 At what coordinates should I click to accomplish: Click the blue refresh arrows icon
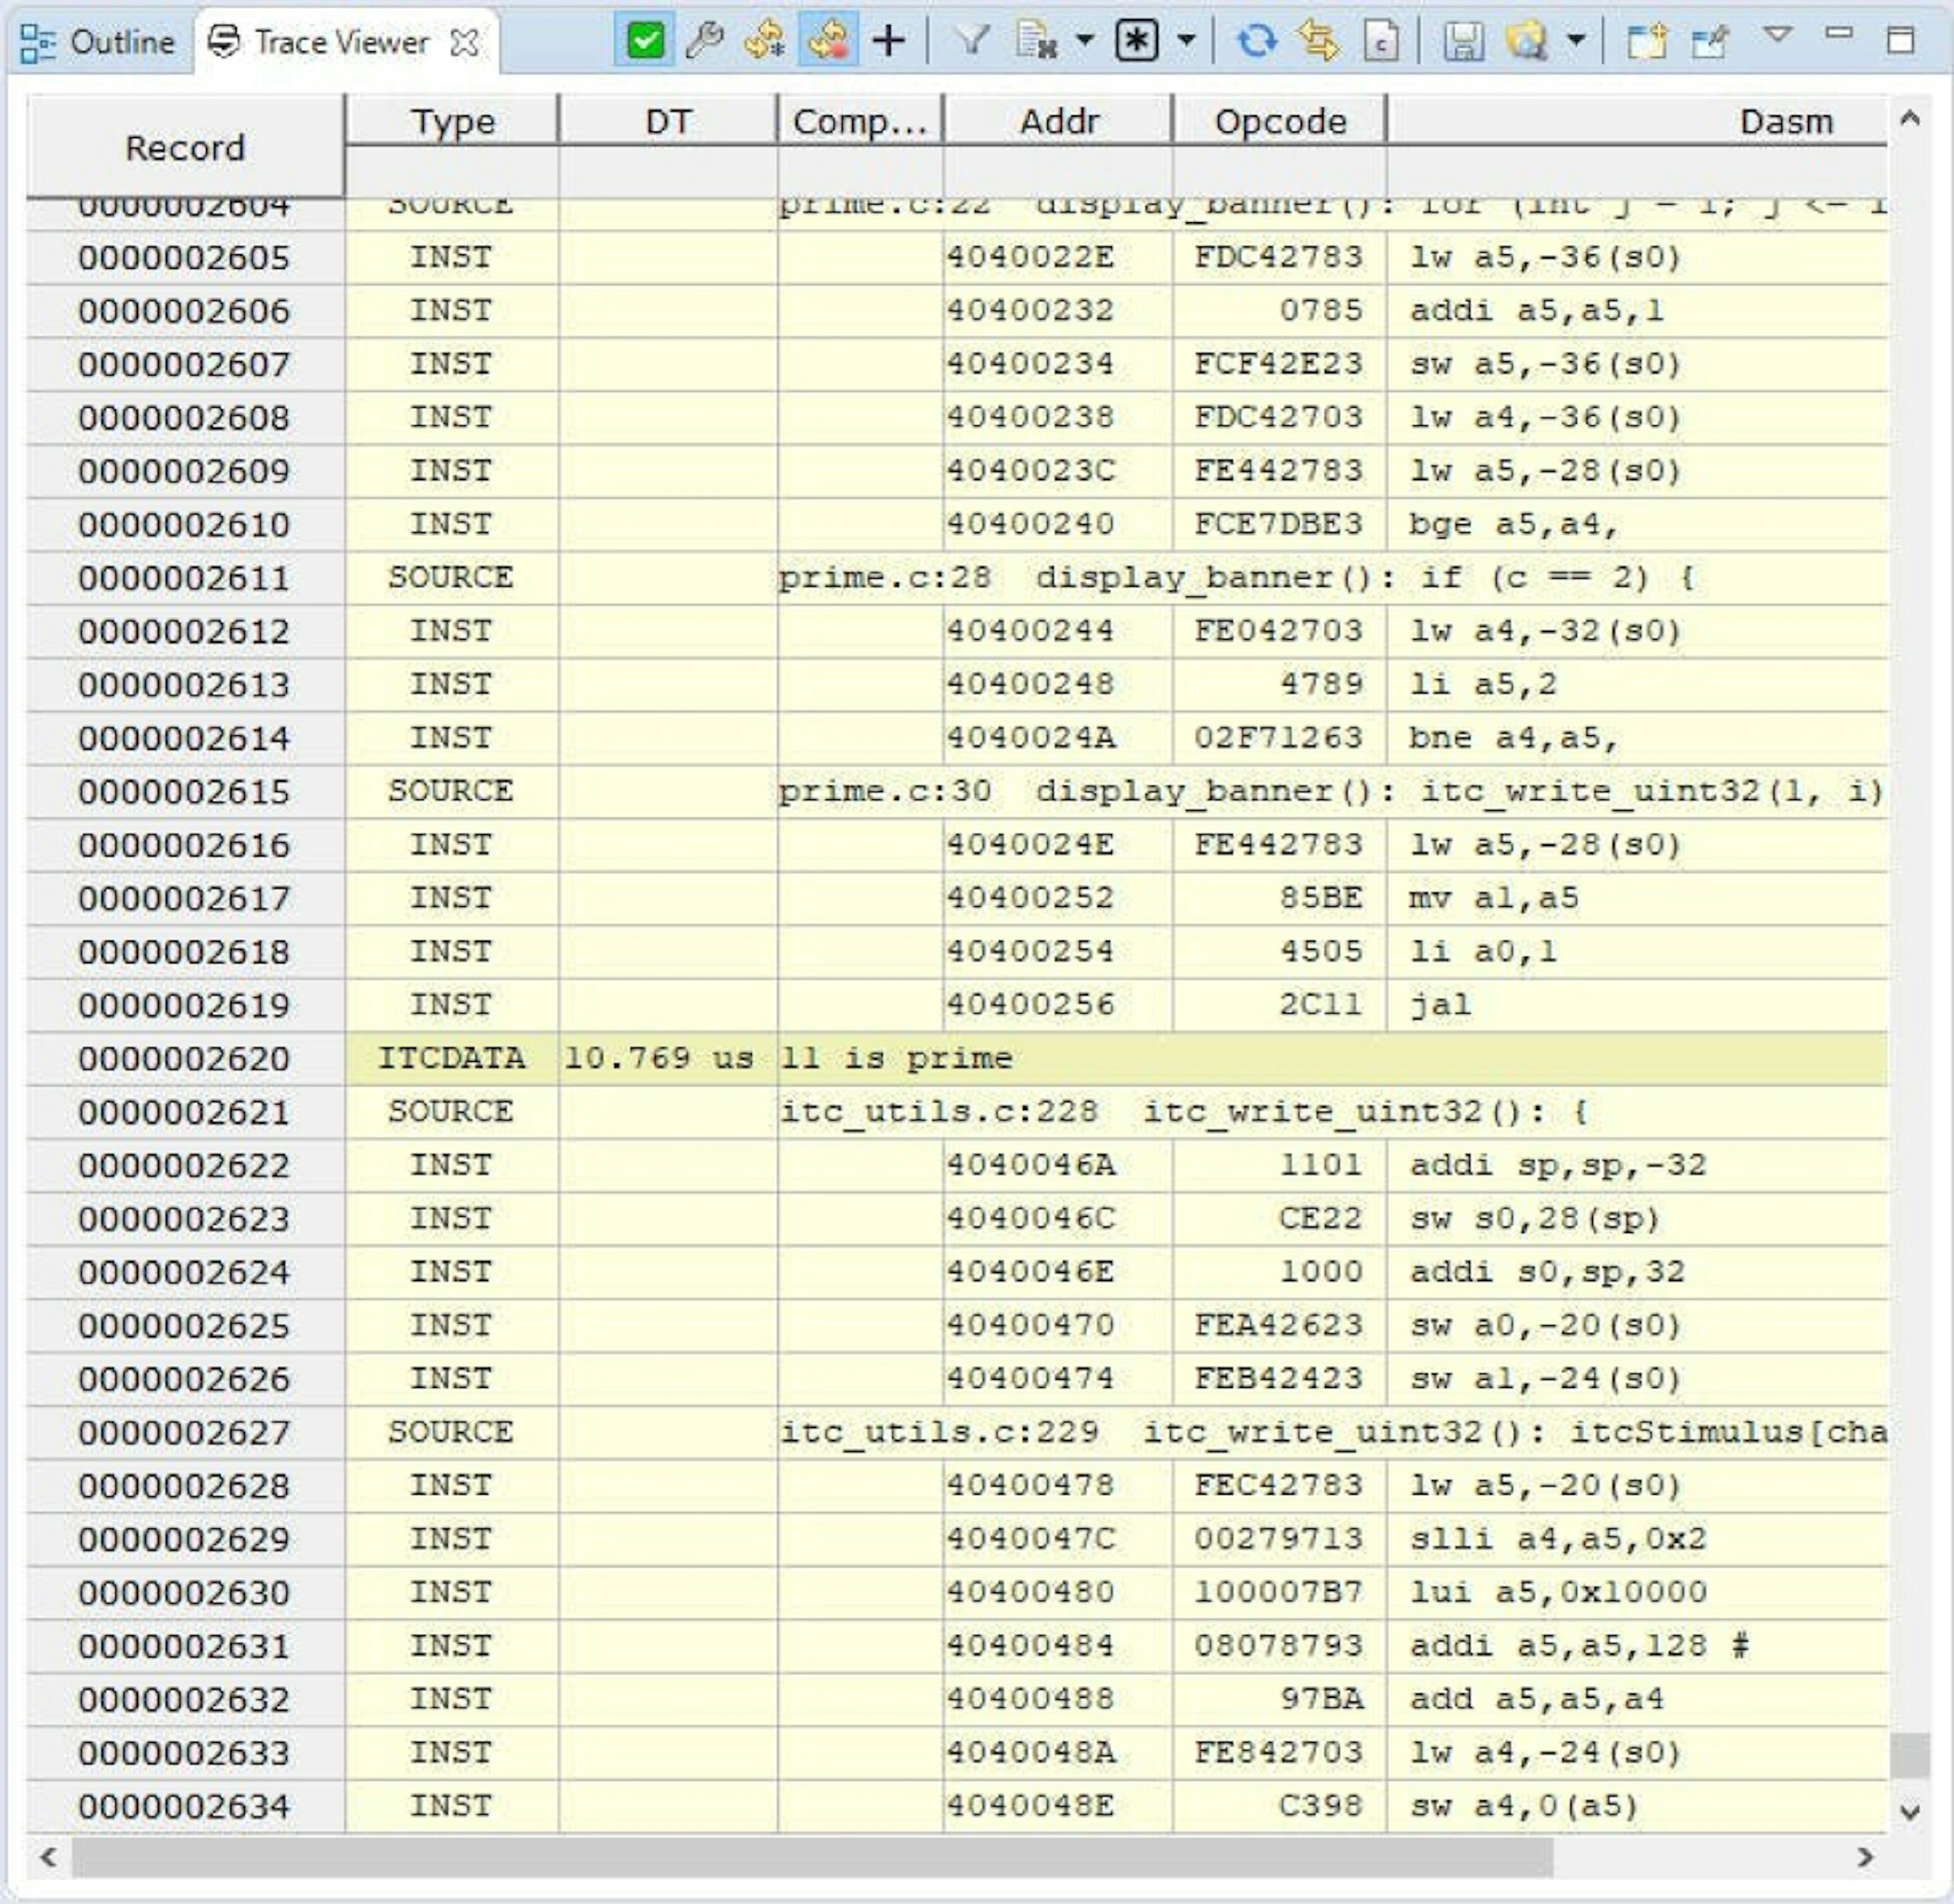(1256, 41)
